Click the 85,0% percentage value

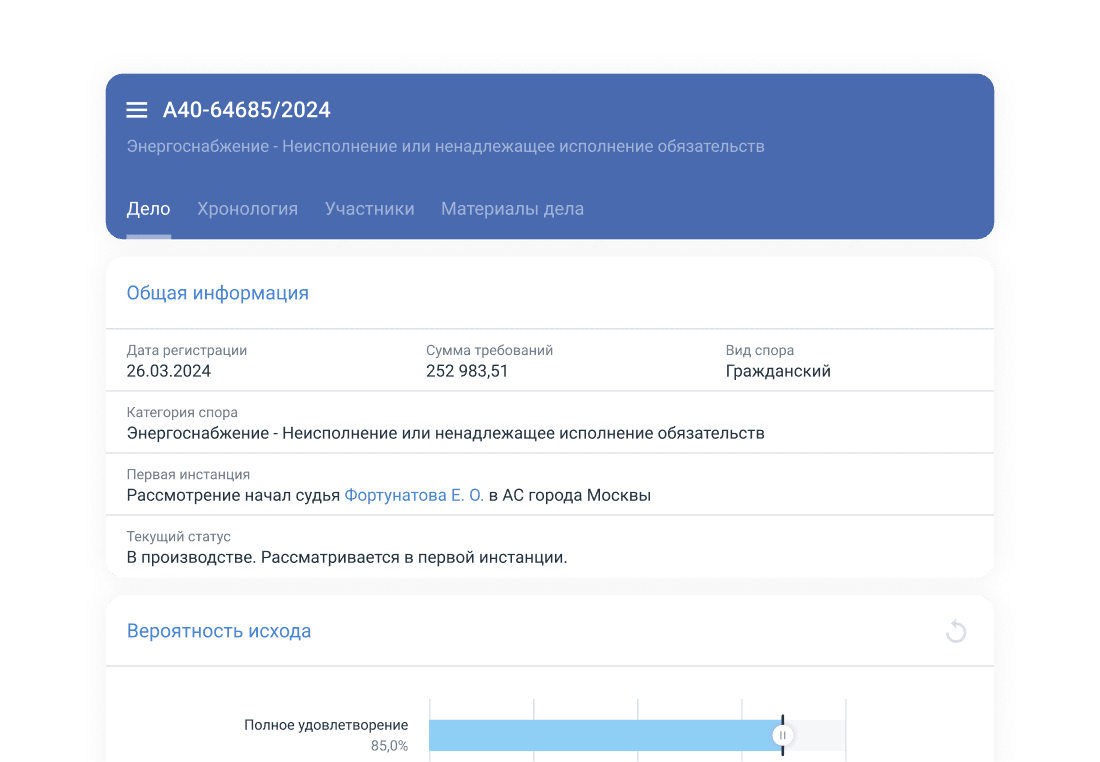point(389,746)
